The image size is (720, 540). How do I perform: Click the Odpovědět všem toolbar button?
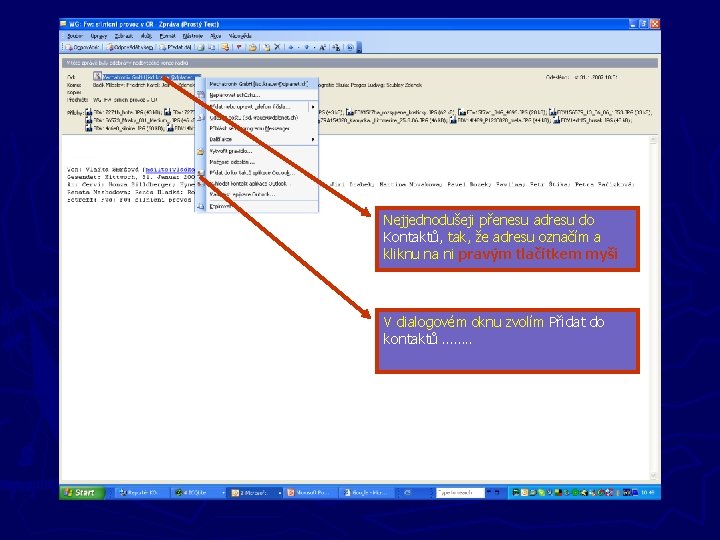point(129,47)
